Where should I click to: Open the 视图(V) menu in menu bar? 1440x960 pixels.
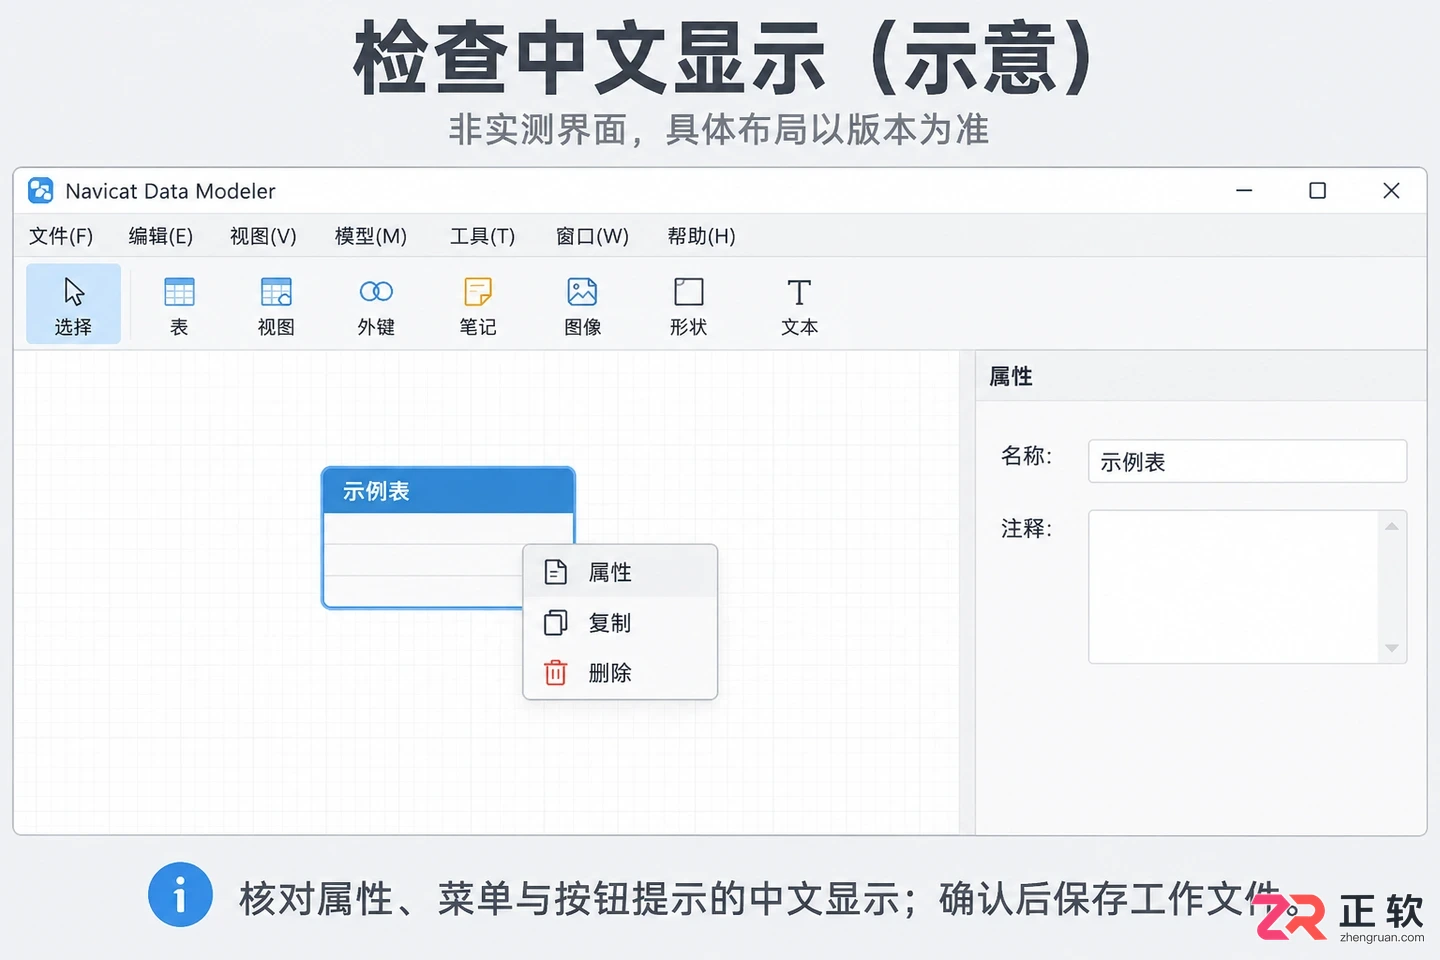263,236
